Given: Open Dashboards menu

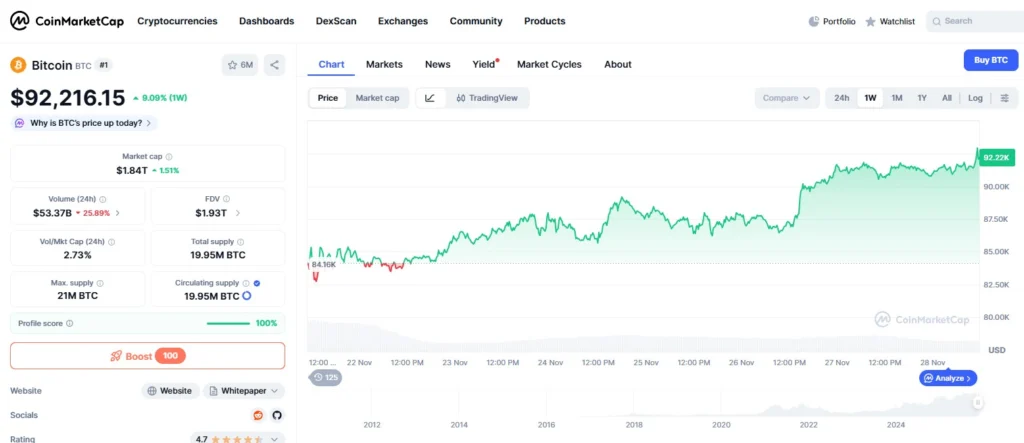Looking at the screenshot, I should click(x=266, y=21).
